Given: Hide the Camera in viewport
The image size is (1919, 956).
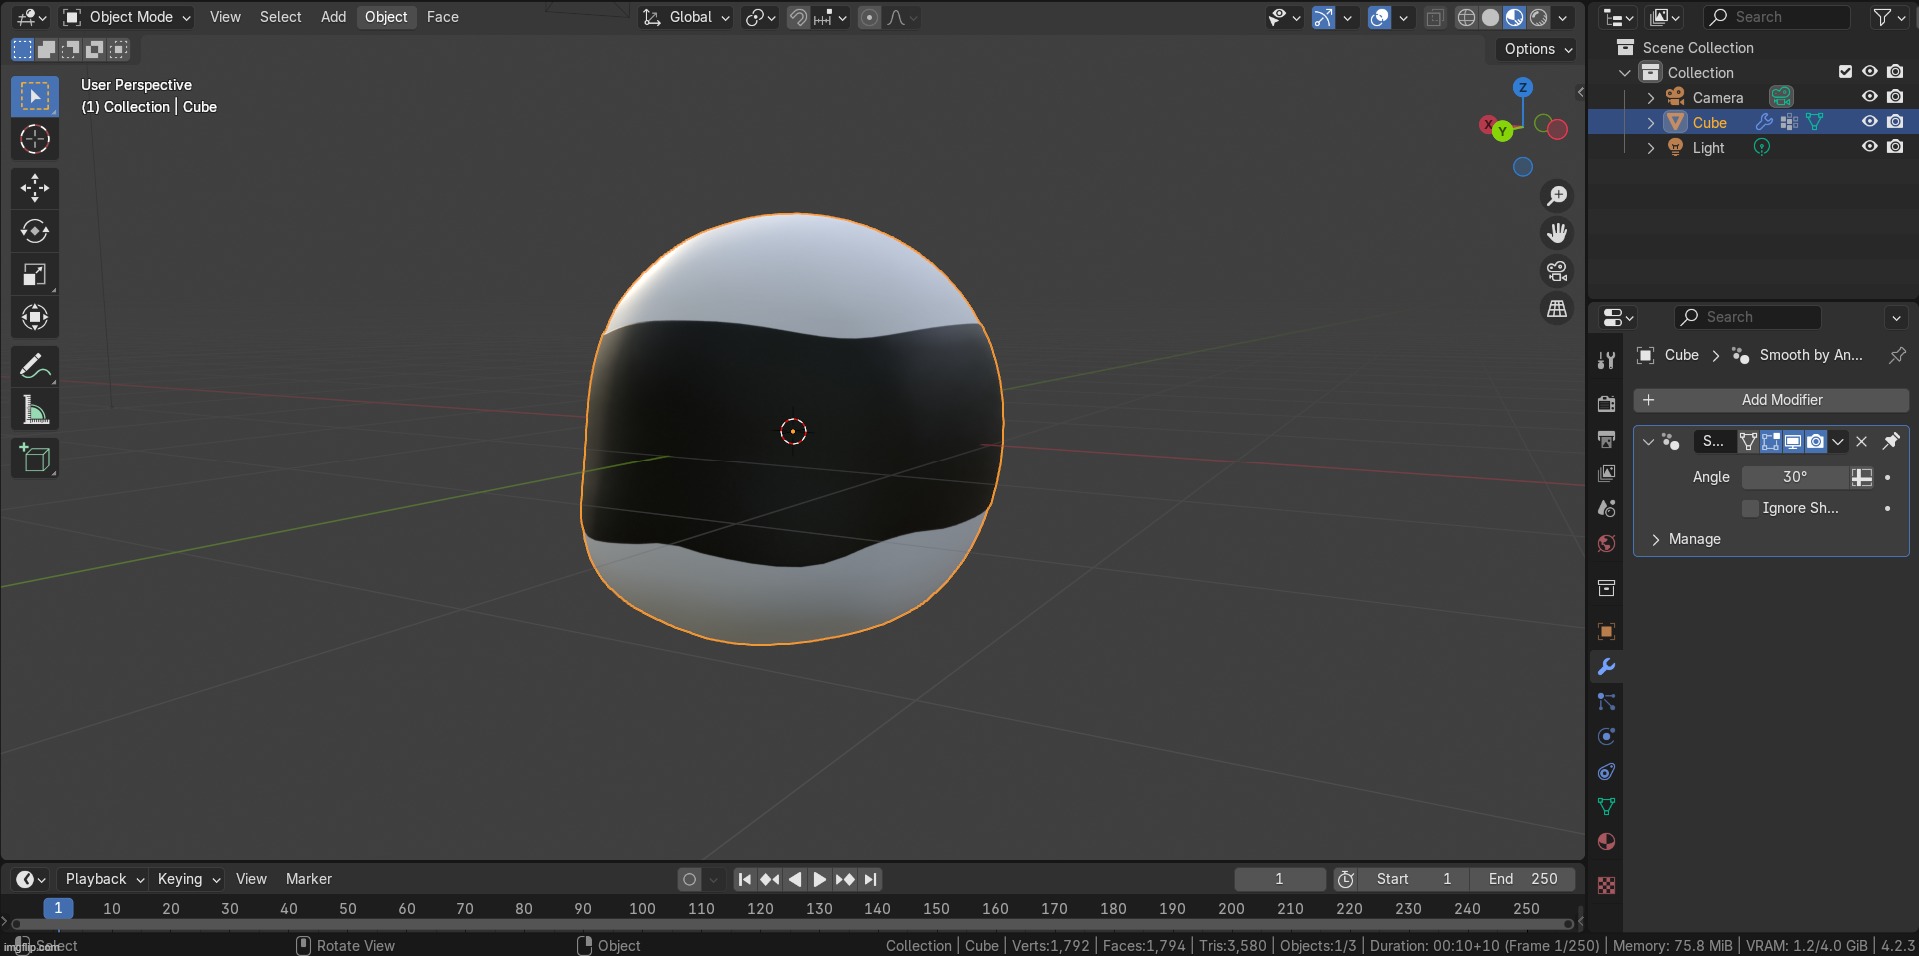Looking at the screenshot, I should (x=1869, y=97).
